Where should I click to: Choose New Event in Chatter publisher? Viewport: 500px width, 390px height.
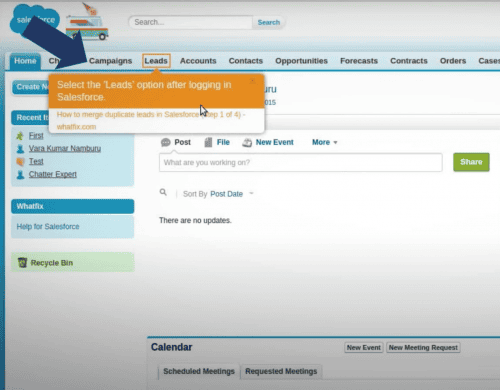tap(275, 142)
